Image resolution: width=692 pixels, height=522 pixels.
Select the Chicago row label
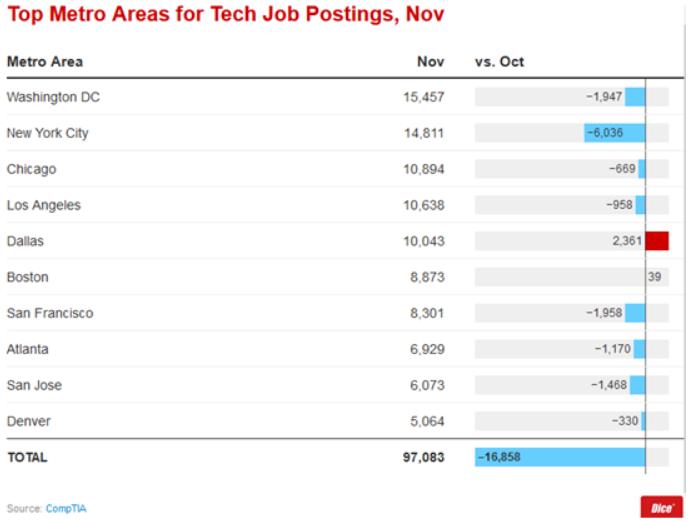31,169
